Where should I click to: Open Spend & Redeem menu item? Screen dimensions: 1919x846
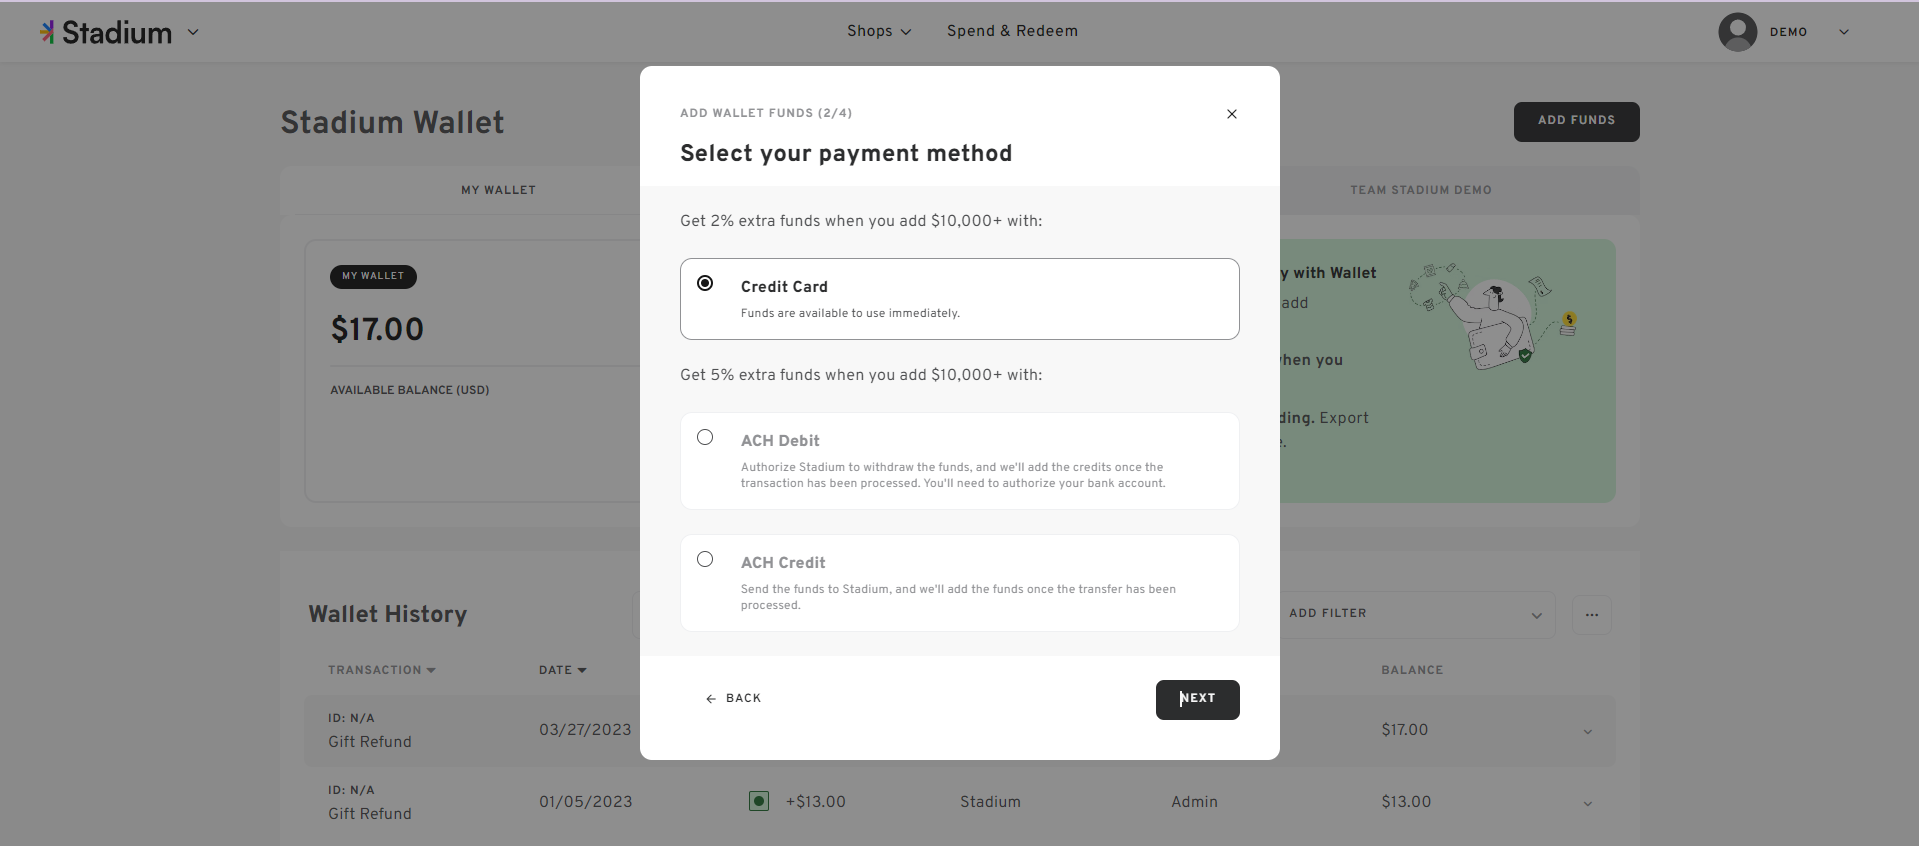click(1012, 31)
